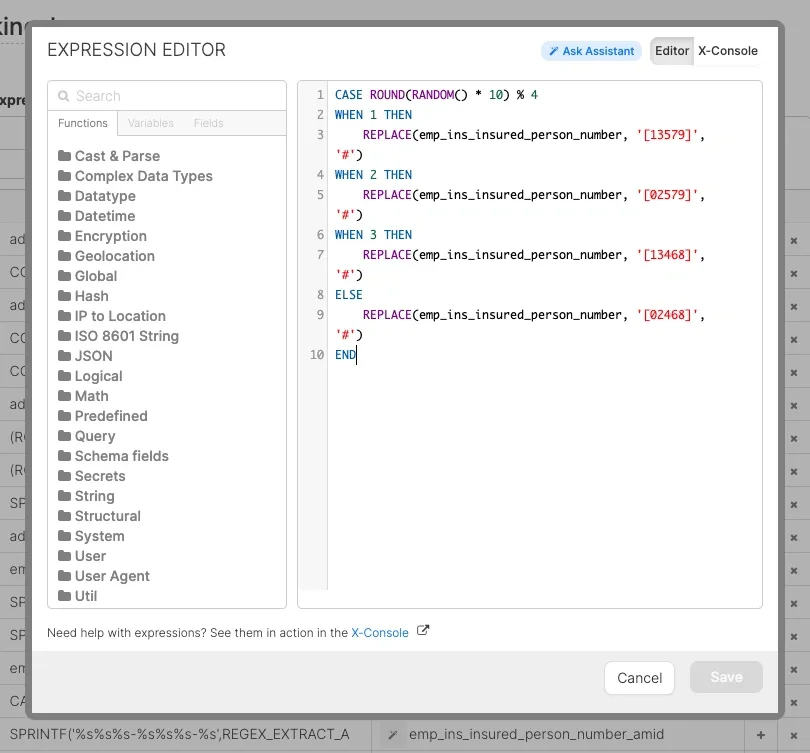Open the User folder

point(82,556)
